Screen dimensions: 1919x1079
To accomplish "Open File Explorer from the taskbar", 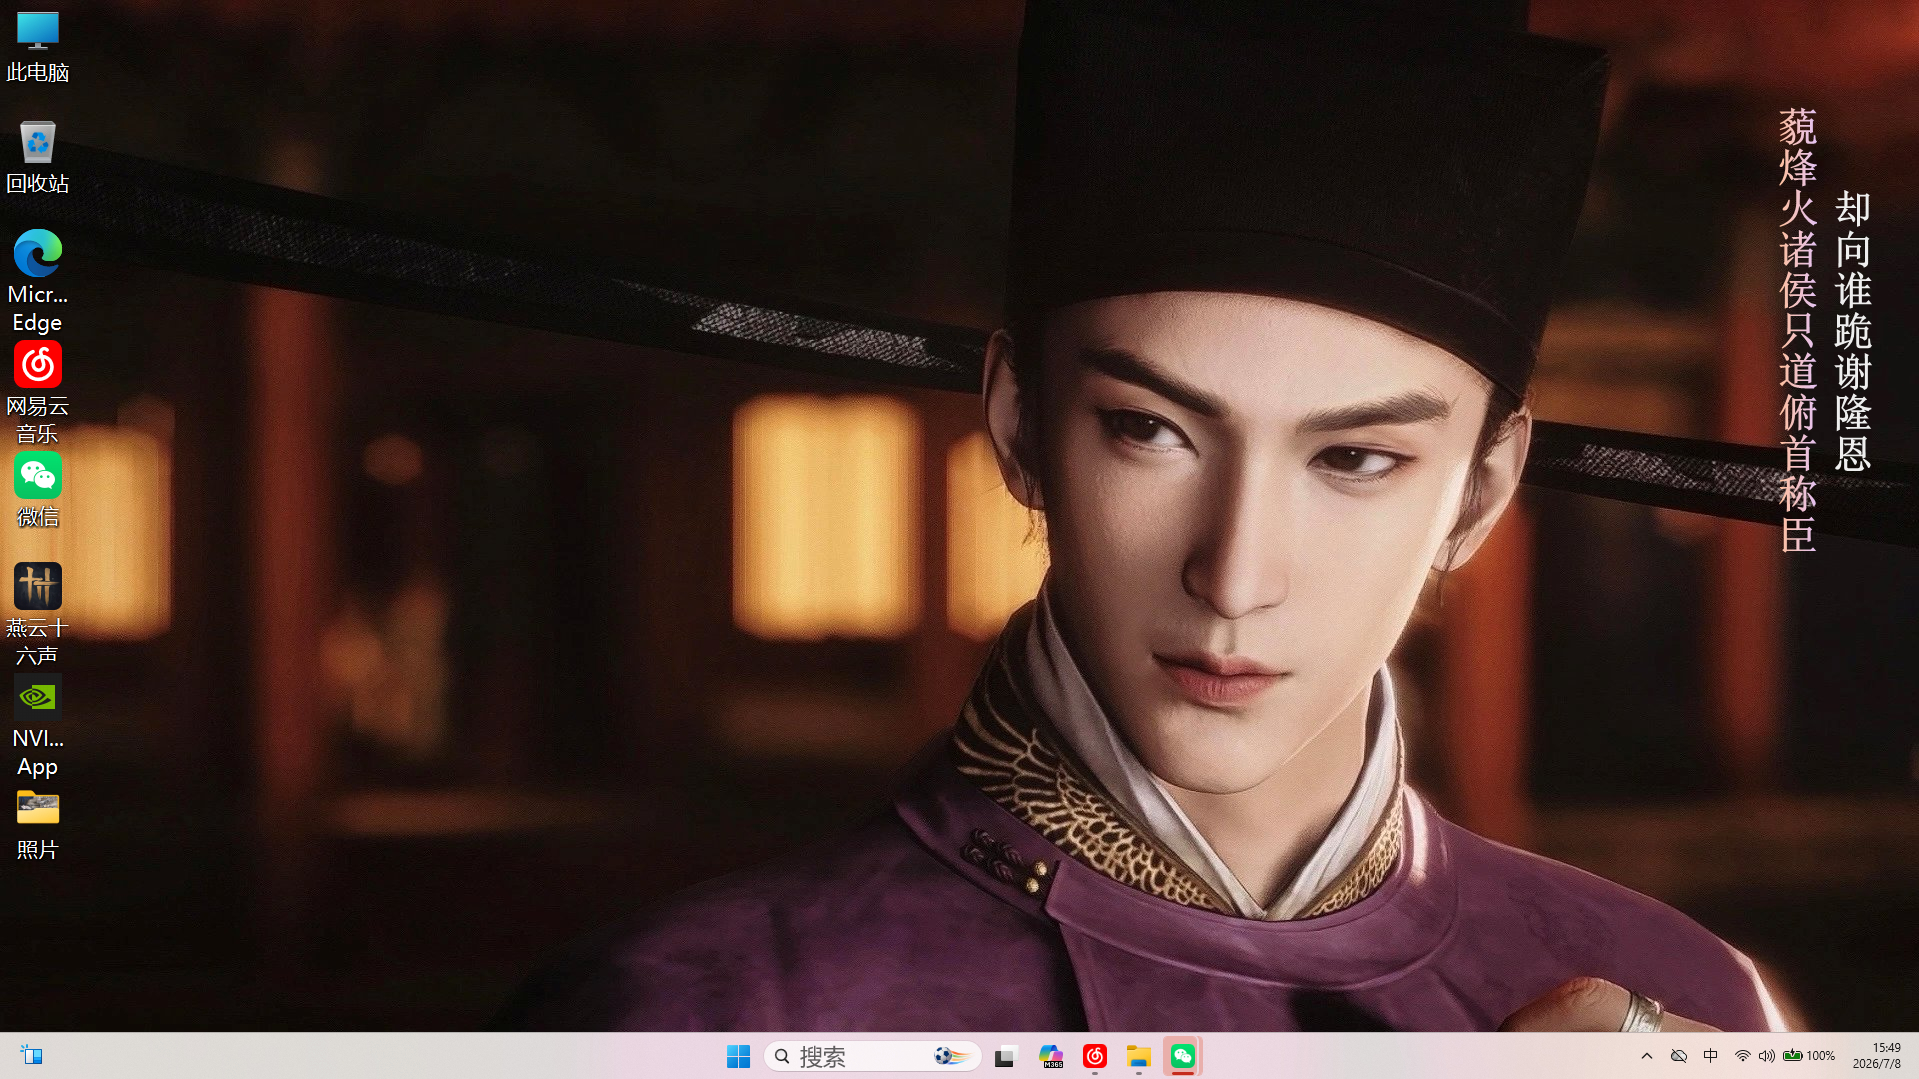I will tap(1139, 1056).
